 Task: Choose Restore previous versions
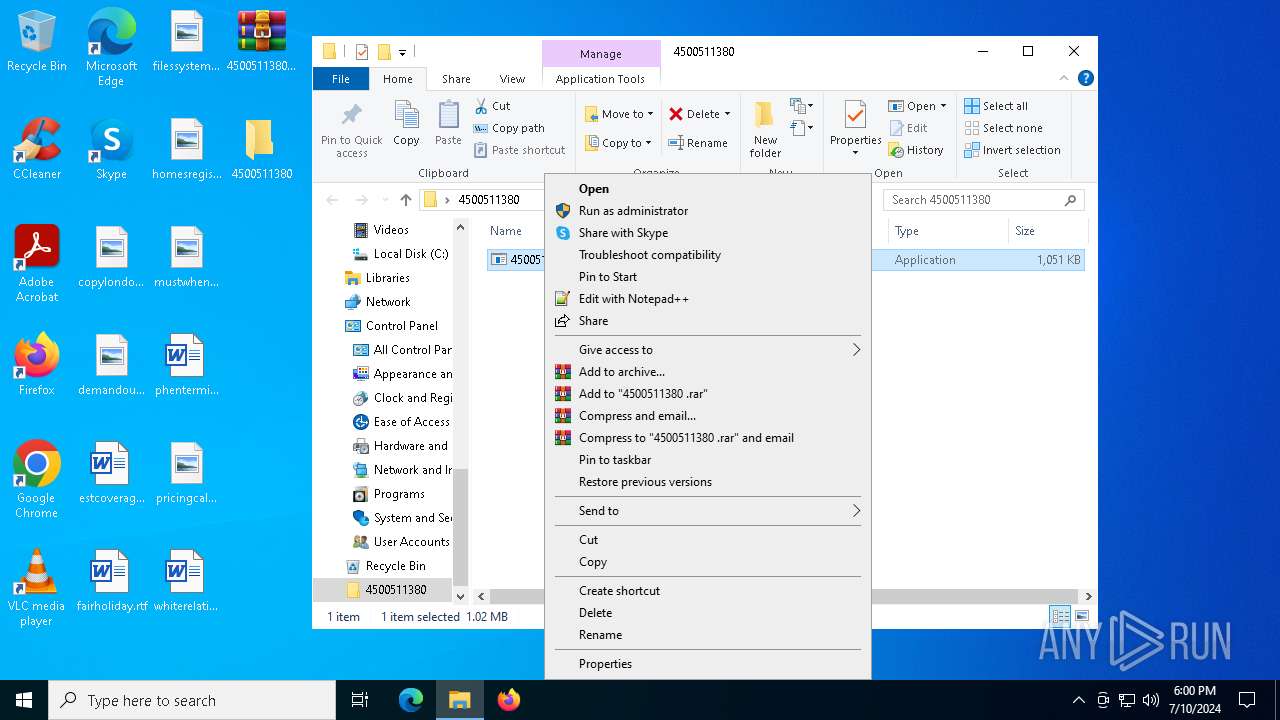(x=707, y=482)
